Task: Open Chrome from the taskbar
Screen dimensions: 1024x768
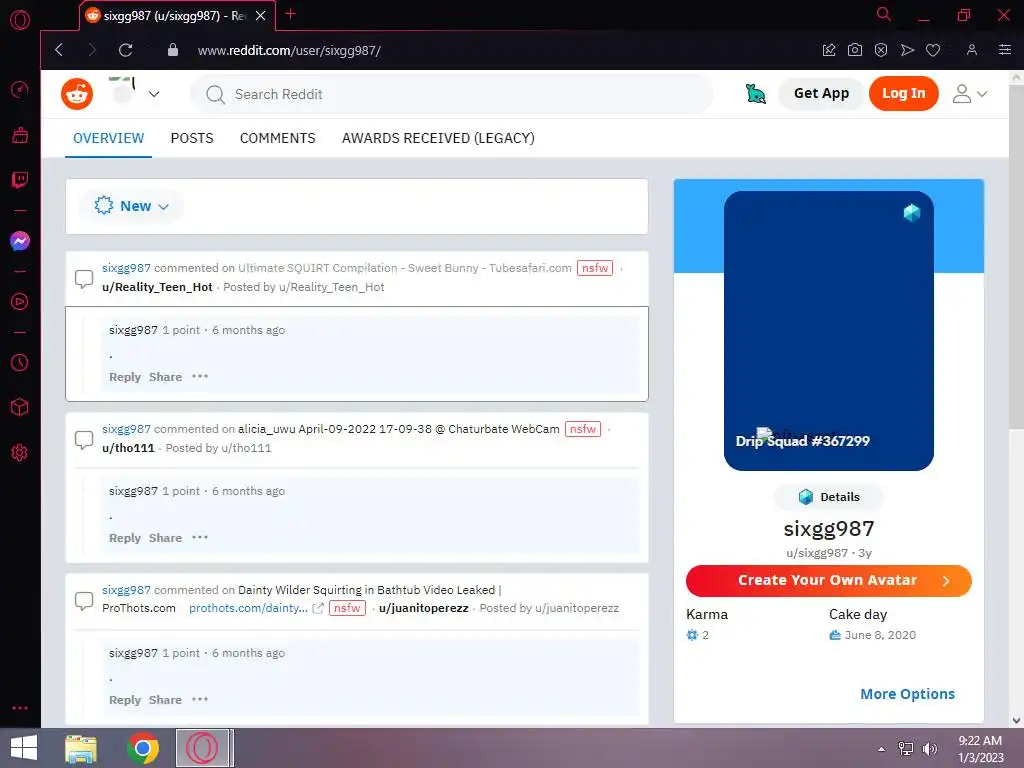Action: [x=143, y=748]
